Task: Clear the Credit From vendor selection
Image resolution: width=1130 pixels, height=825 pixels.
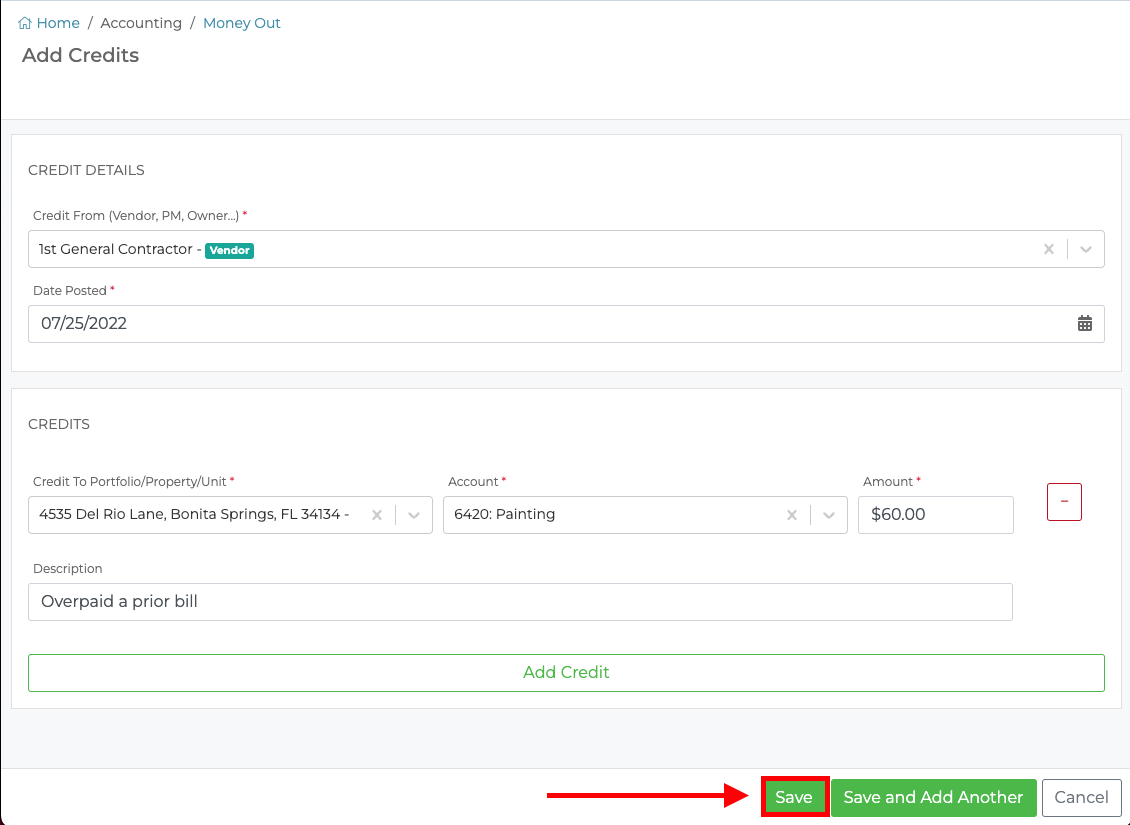Action: click(1048, 248)
